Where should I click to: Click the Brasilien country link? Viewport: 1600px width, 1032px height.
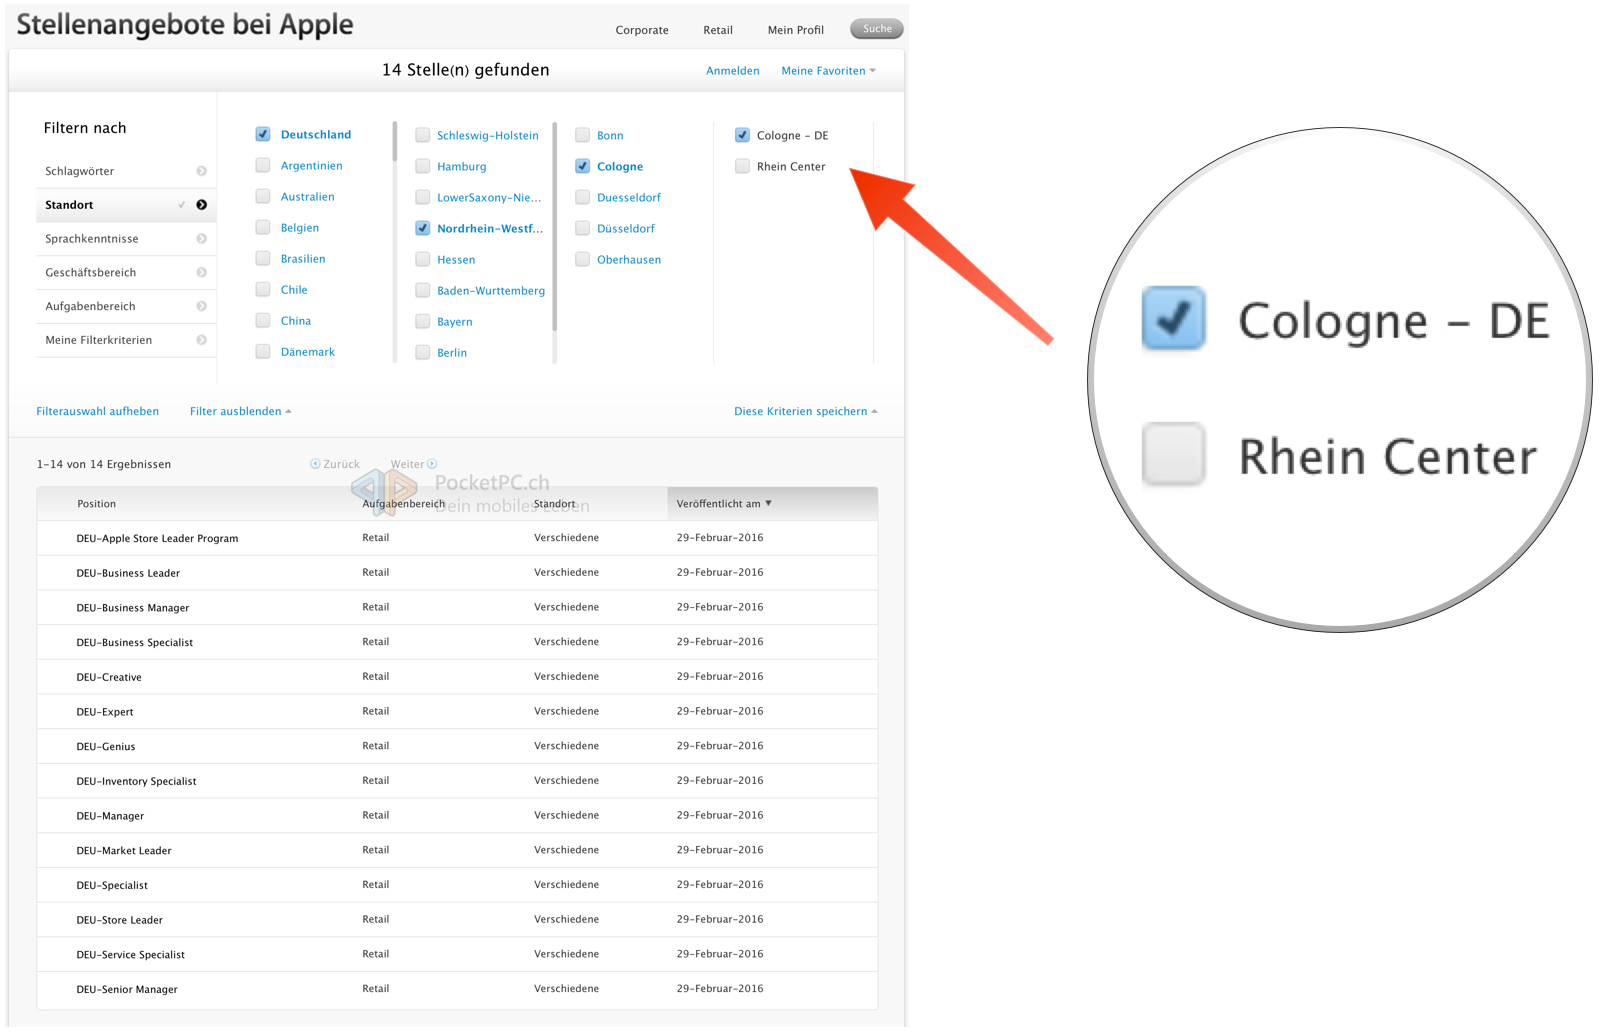coord(303,259)
